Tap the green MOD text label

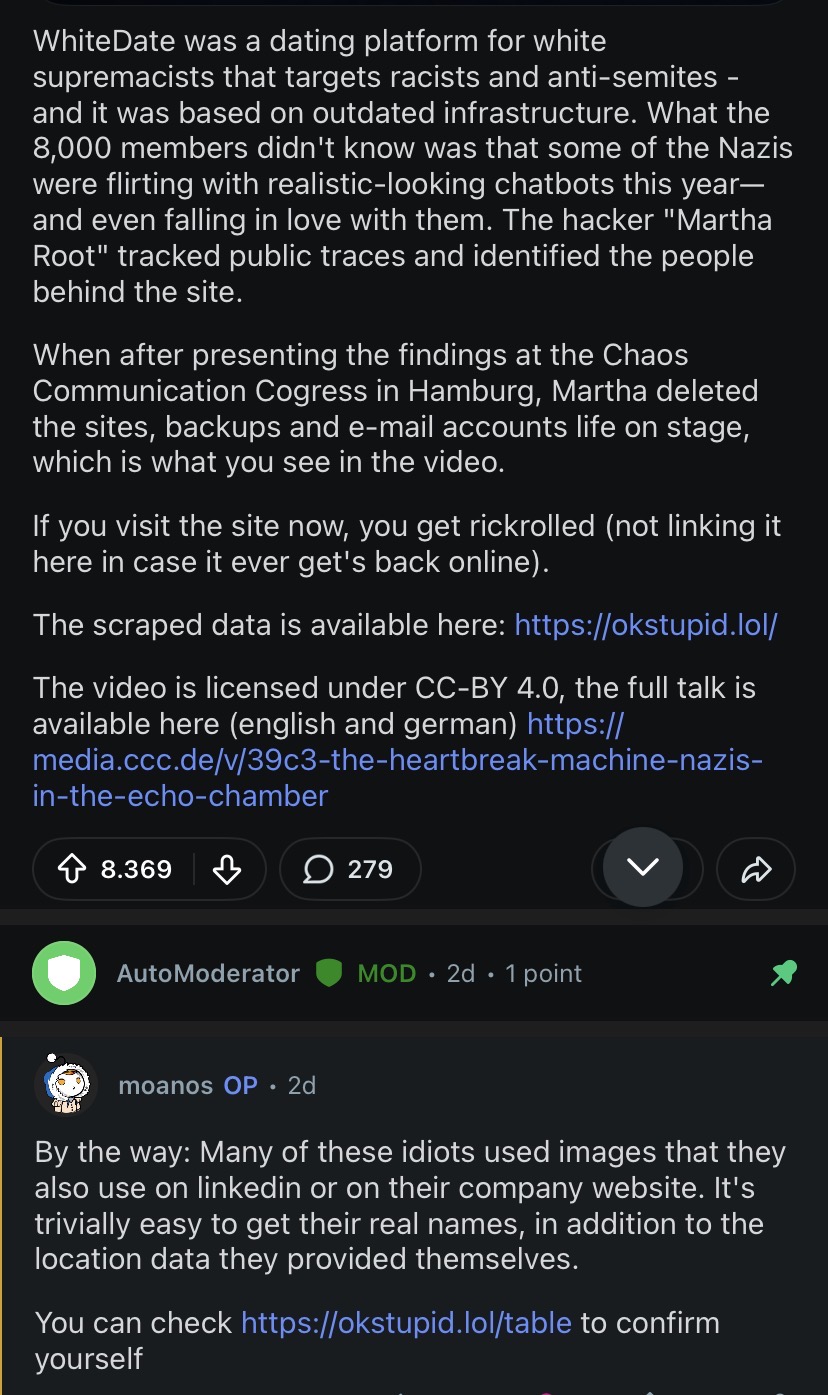[386, 973]
